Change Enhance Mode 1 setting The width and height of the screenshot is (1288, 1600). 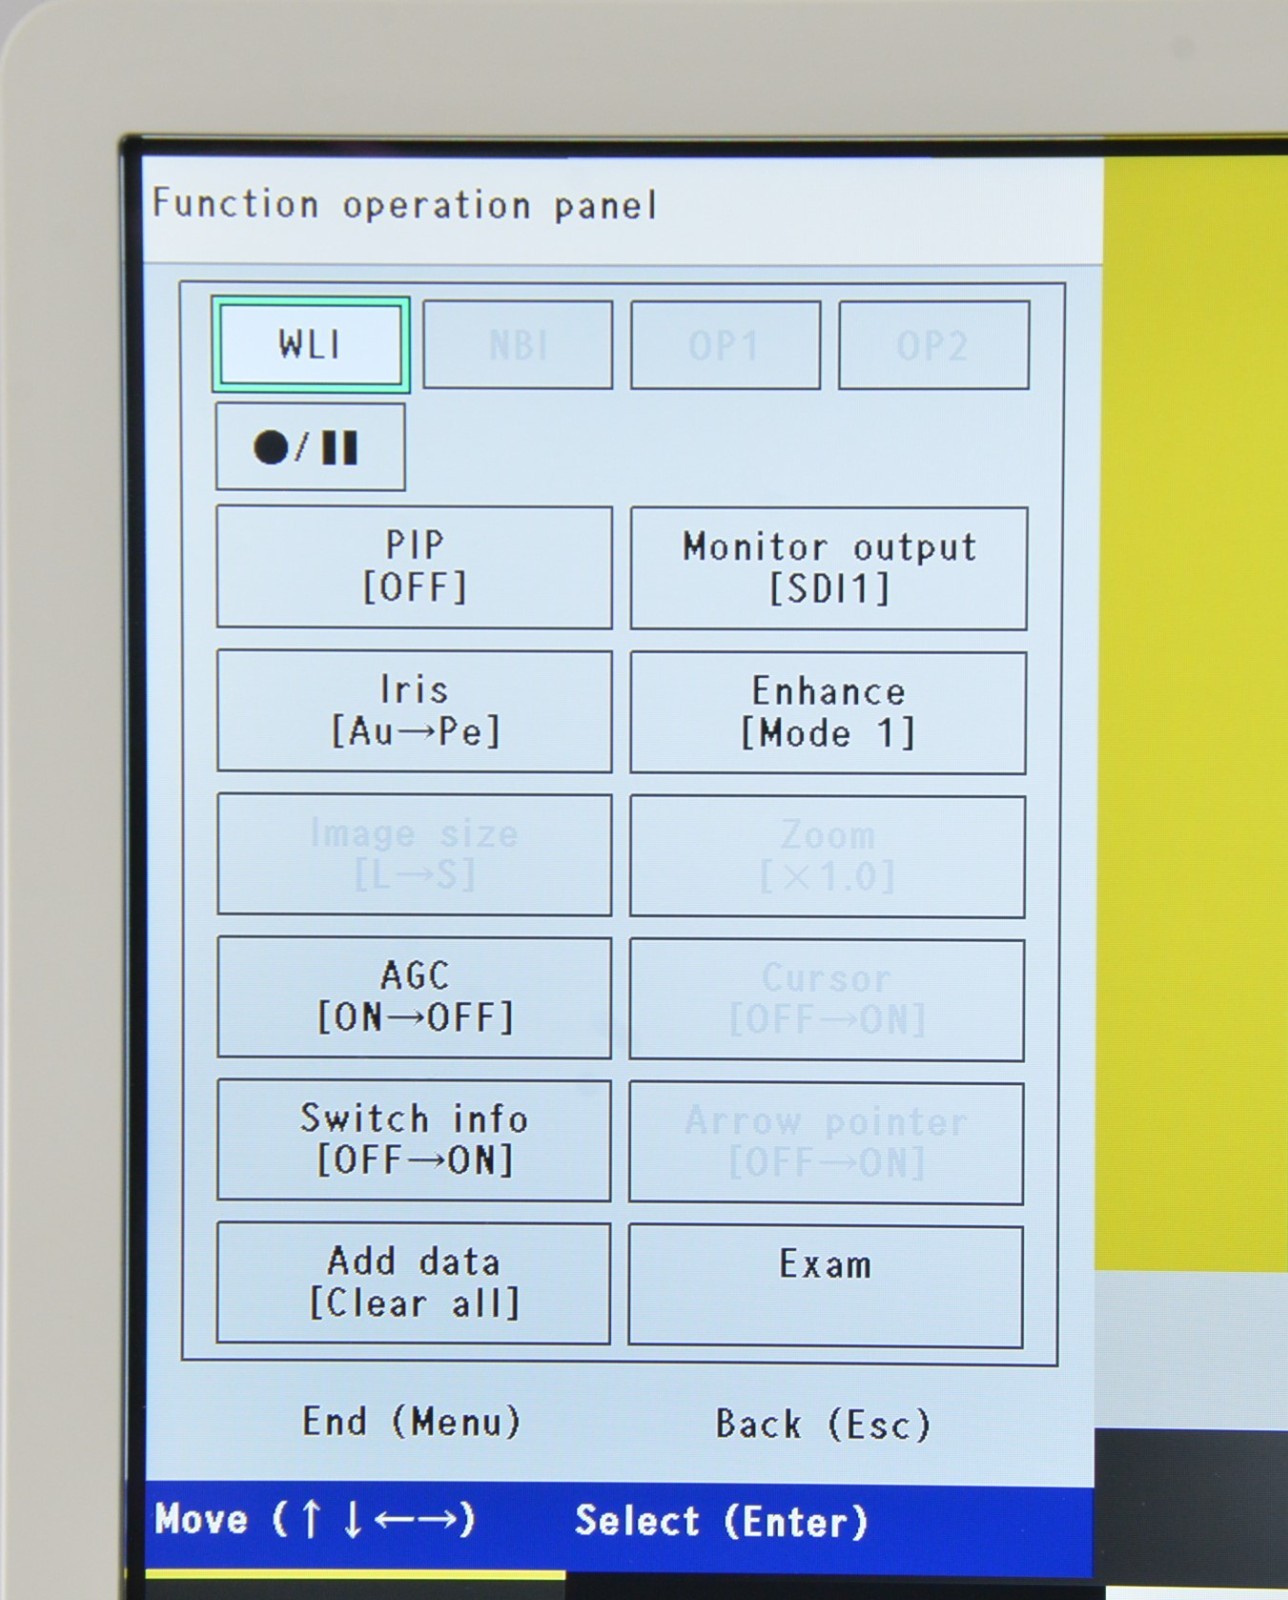pyautogui.click(x=828, y=712)
